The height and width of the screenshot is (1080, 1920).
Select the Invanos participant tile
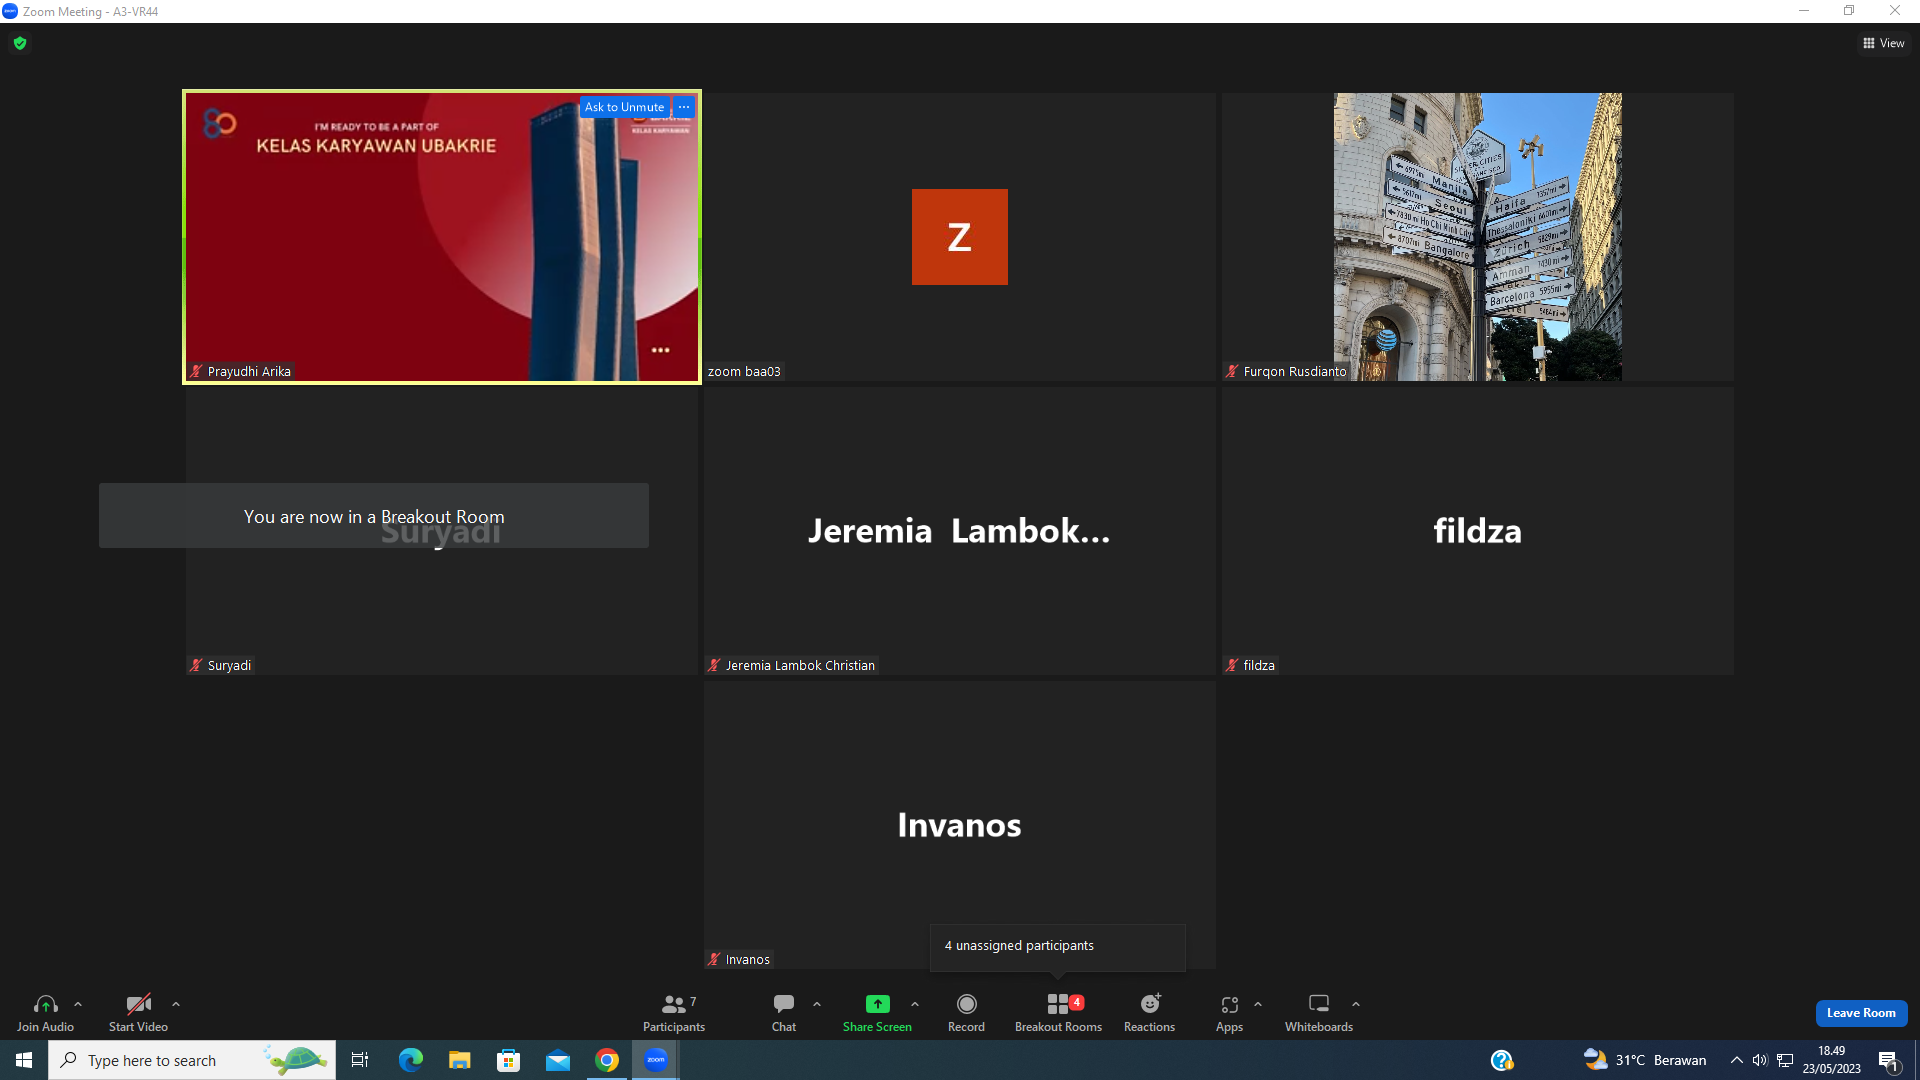point(959,825)
